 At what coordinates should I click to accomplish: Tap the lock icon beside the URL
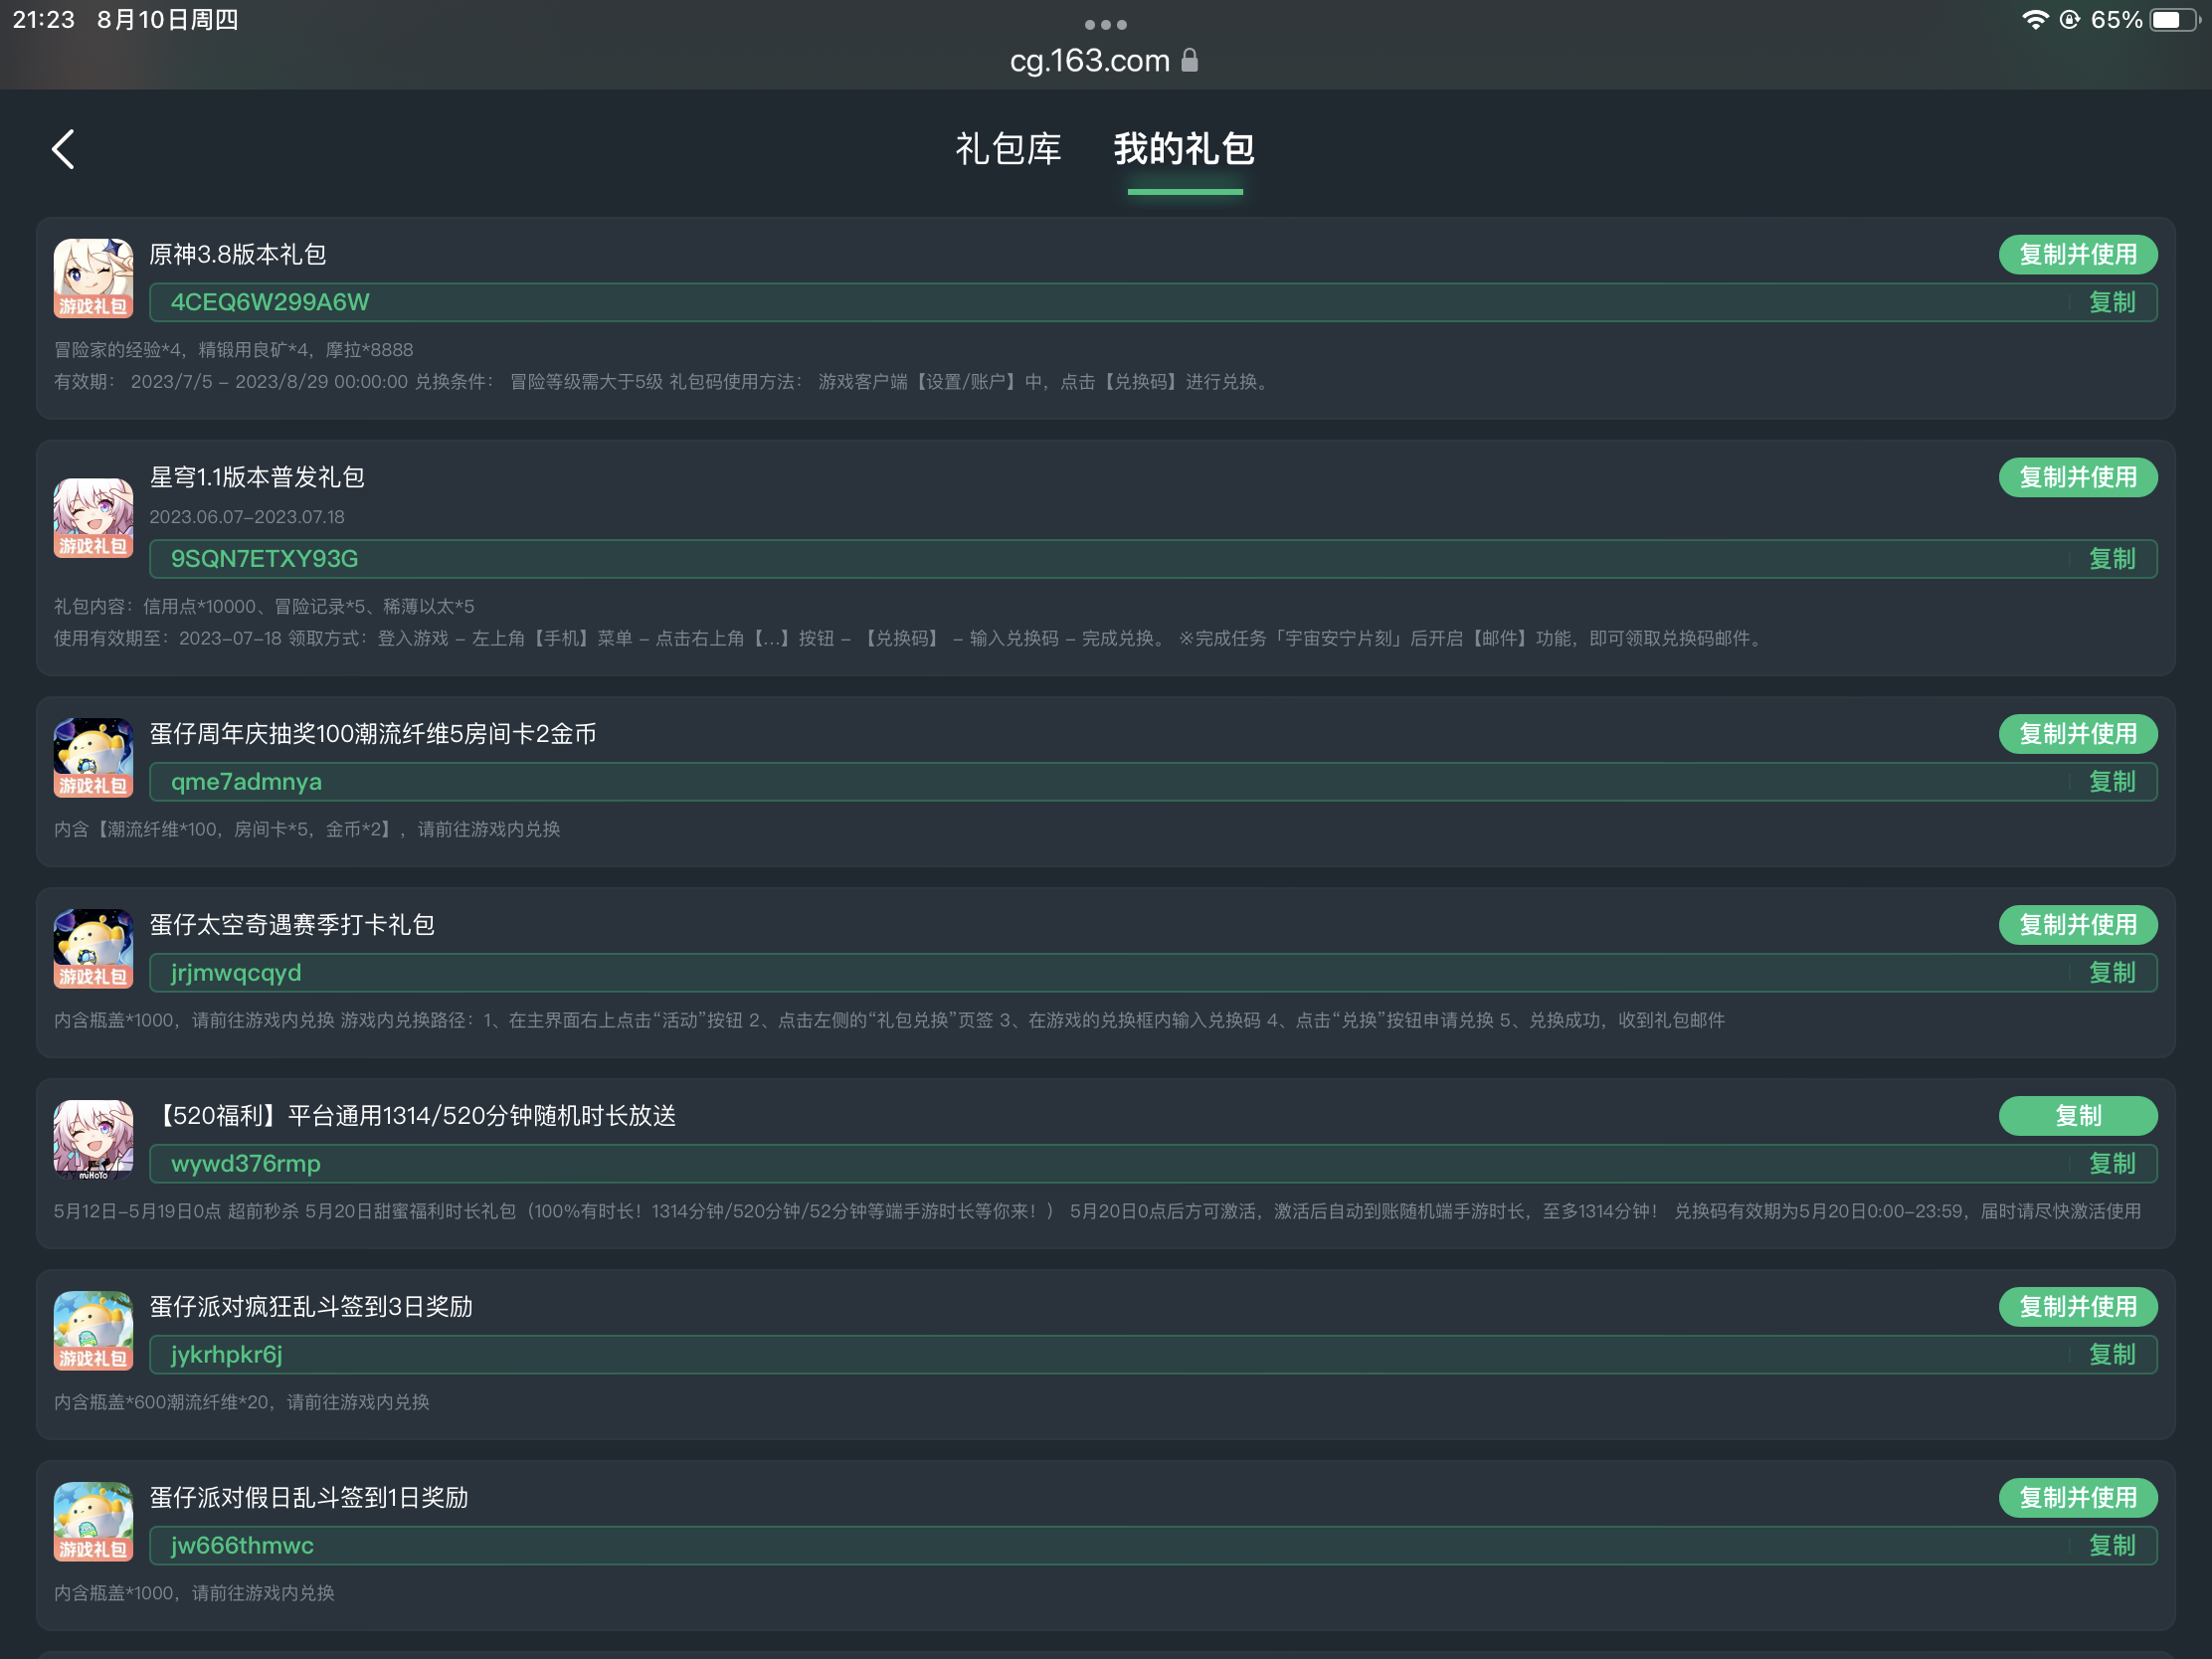pyautogui.click(x=1189, y=60)
